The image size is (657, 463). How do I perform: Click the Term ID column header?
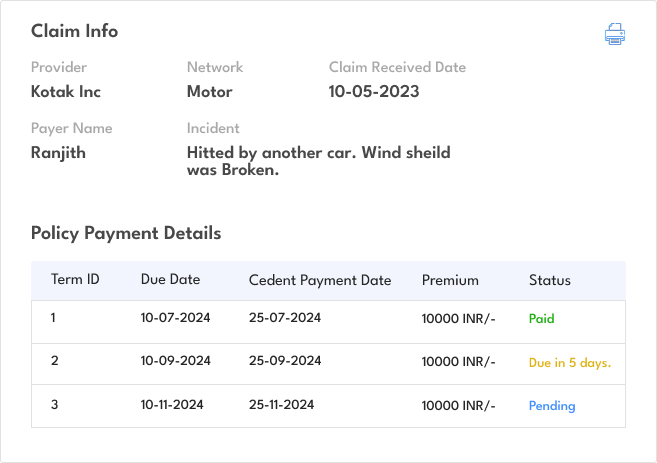point(75,280)
